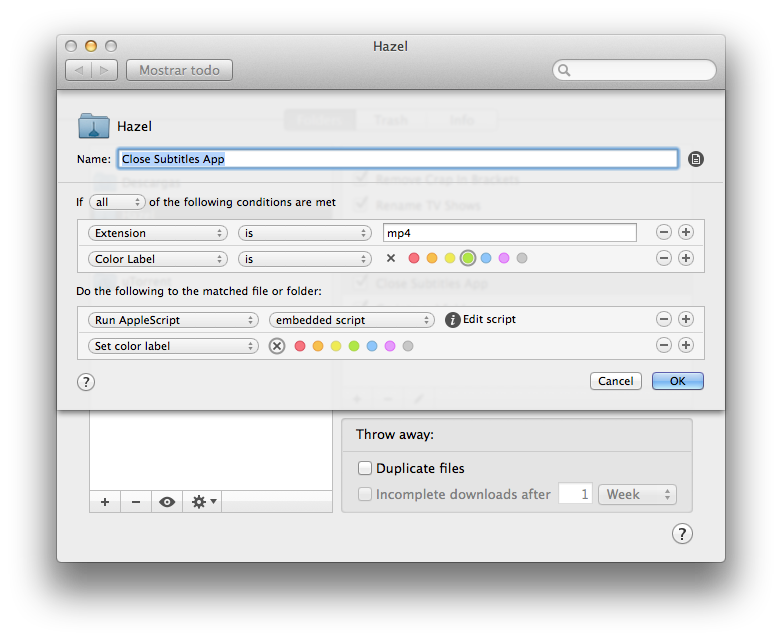Set the orange color label in the action row
Viewport: 782px width, 641px height.
pos(318,346)
